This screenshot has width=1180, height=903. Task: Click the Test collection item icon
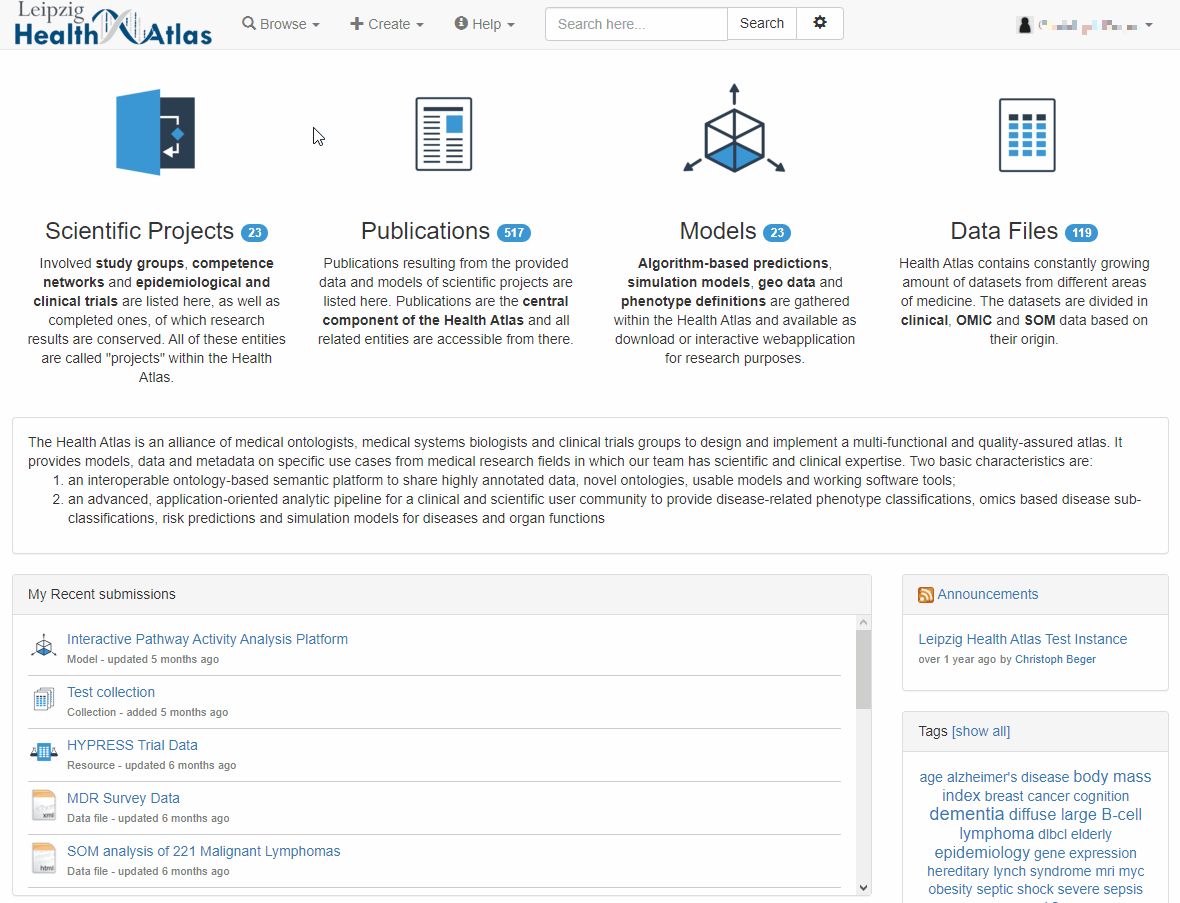[43, 699]
